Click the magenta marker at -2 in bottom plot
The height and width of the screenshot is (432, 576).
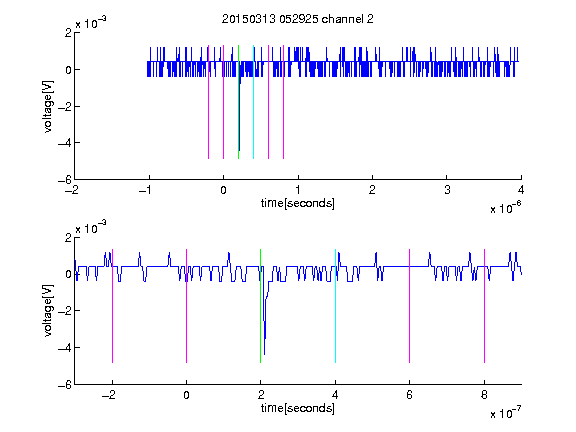(112, 306)
